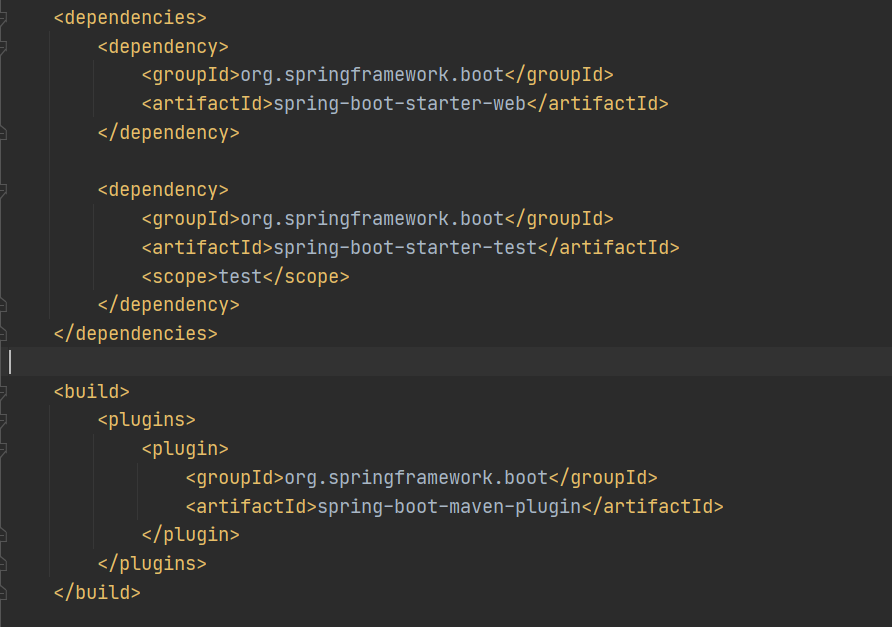Collapse the build section fold marker
This screenshot has width=892, height=627.
click(x=3, y=391)
